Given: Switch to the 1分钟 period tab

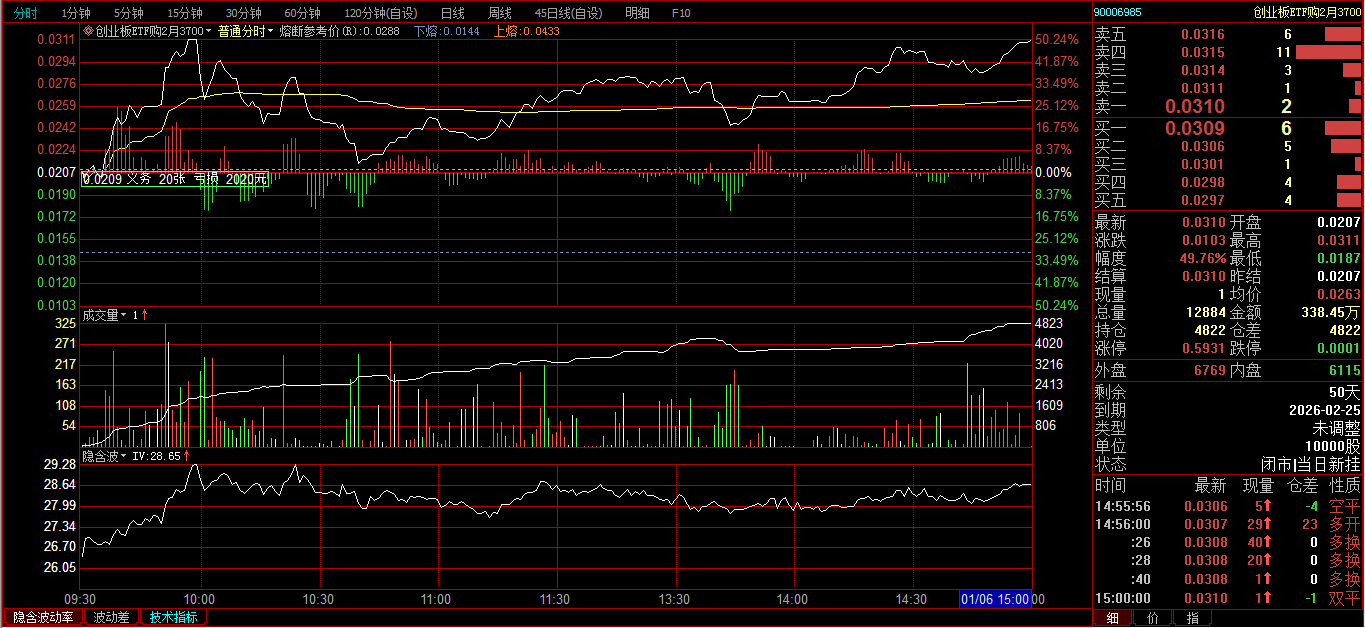Looking at the screenshot, I should 75,13.
